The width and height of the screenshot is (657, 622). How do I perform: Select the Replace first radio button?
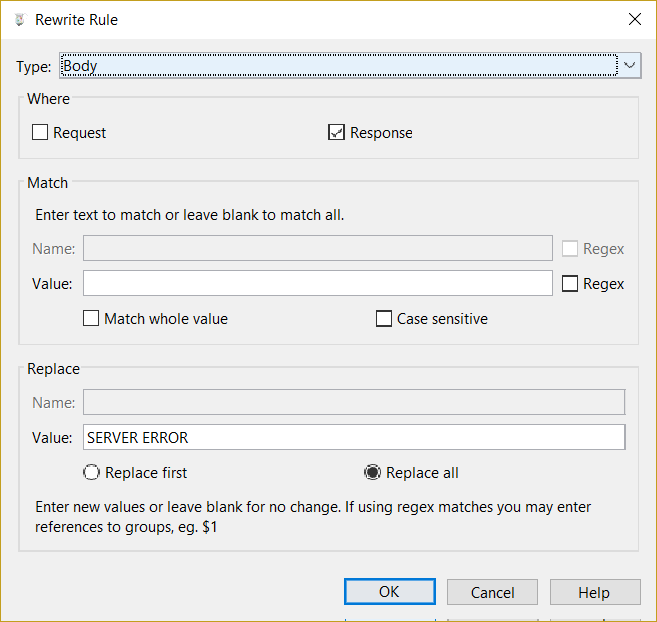coord(92,473)
